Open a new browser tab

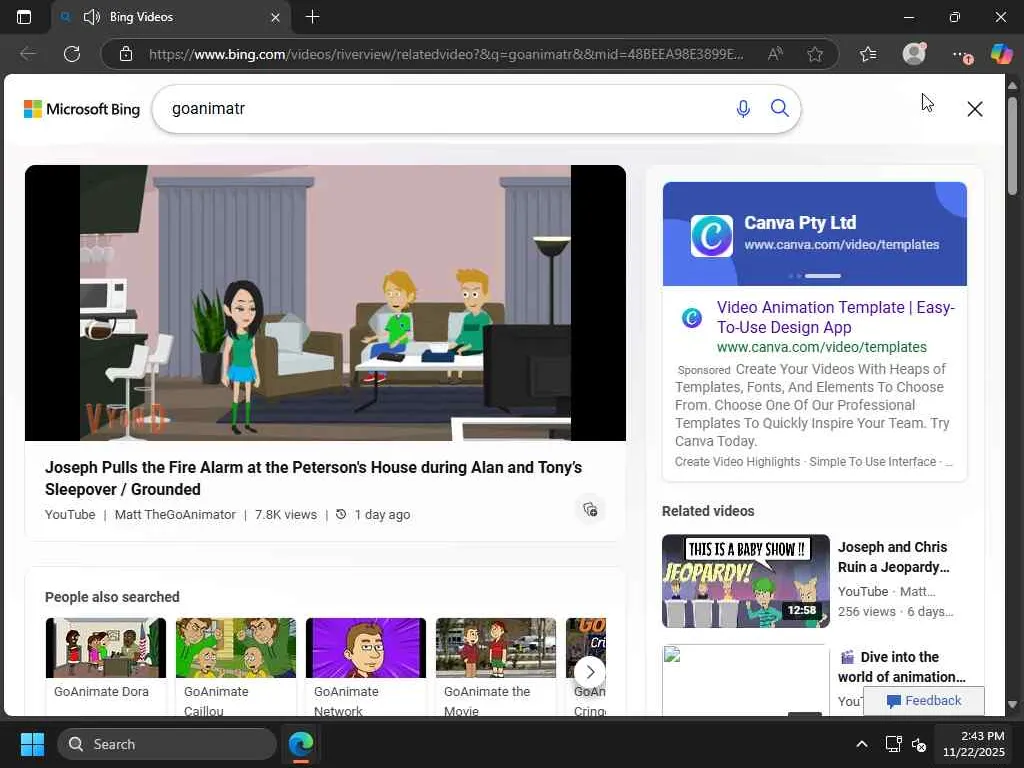312,17
